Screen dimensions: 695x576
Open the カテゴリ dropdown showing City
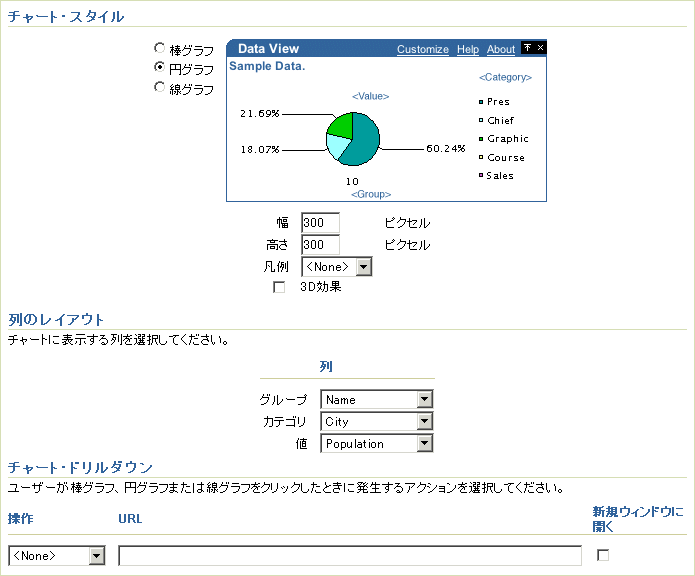point(377,421)
